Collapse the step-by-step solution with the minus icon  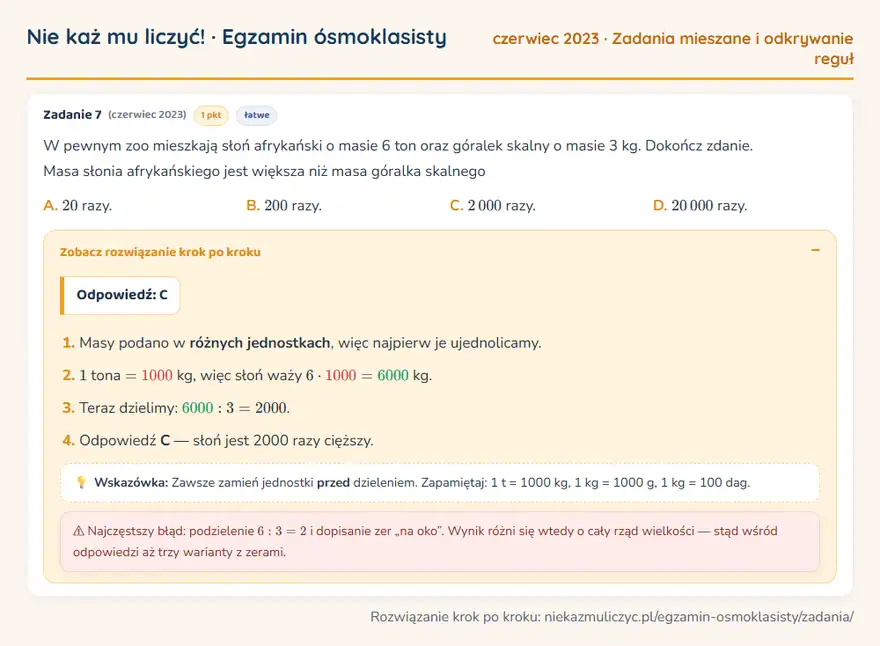pyautogui.click(x=815, y=250)
